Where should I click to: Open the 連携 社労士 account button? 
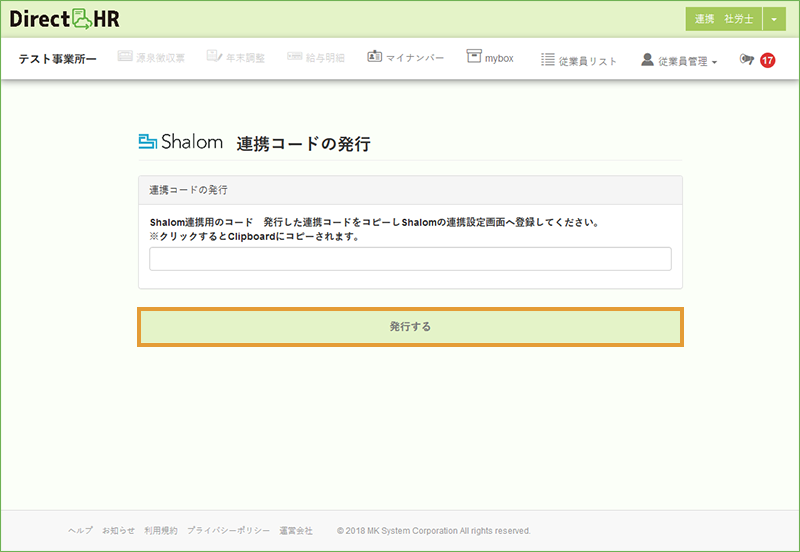(723, 19)
